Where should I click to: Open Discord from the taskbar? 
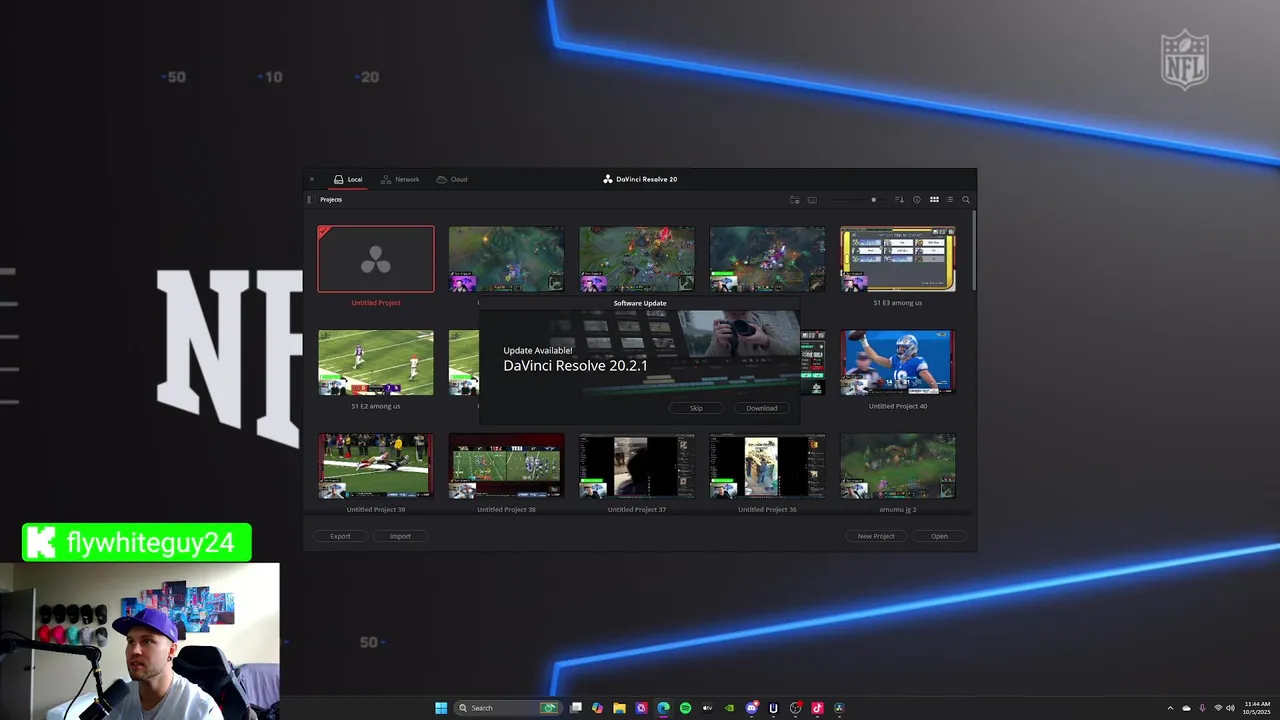point(751,708)
